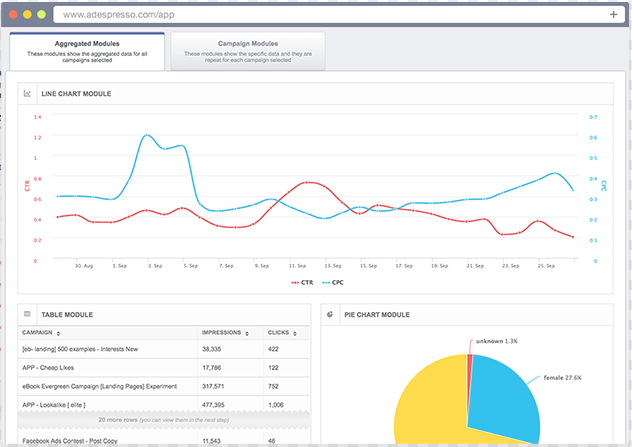The image size is (632, 447).
Task: Click the LINE CHART MODULE title
Action: click(x=76, y=94)
